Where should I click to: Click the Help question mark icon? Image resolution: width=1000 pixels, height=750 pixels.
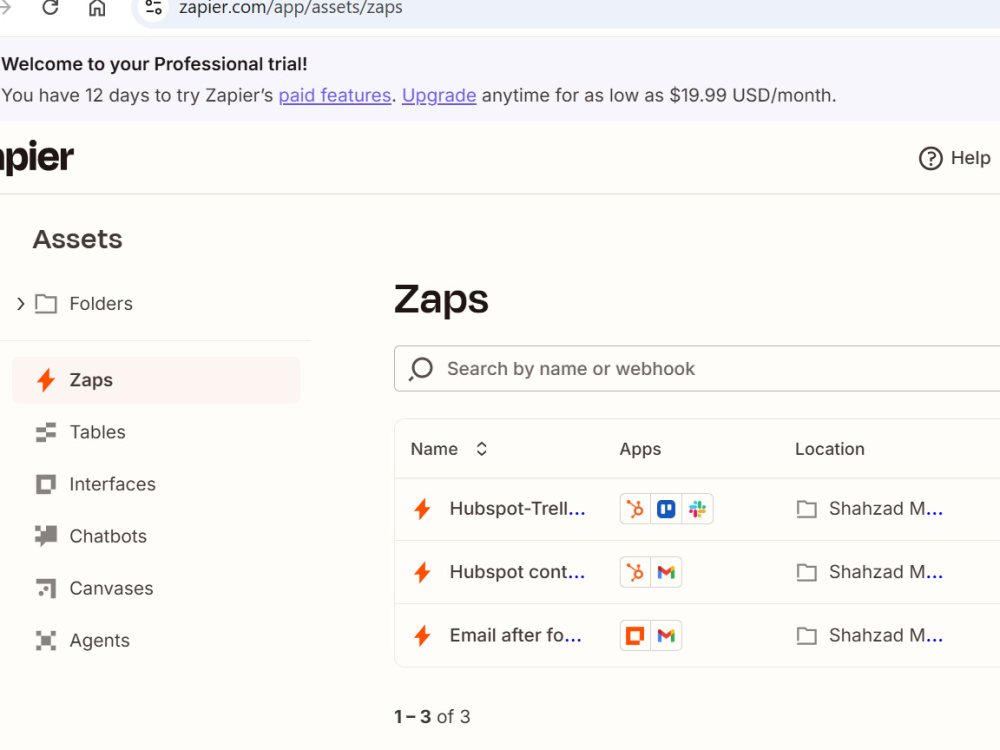930,158
